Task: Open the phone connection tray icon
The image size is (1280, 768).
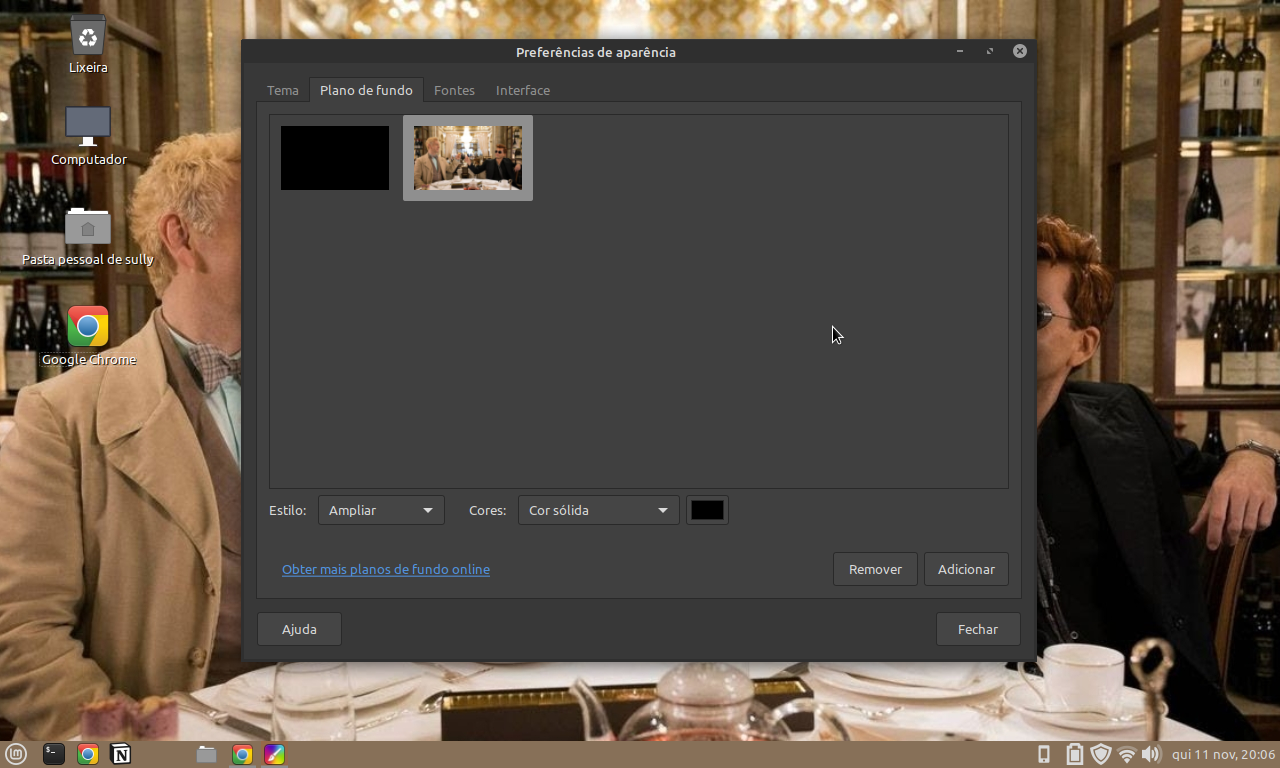Action: 1044,754
